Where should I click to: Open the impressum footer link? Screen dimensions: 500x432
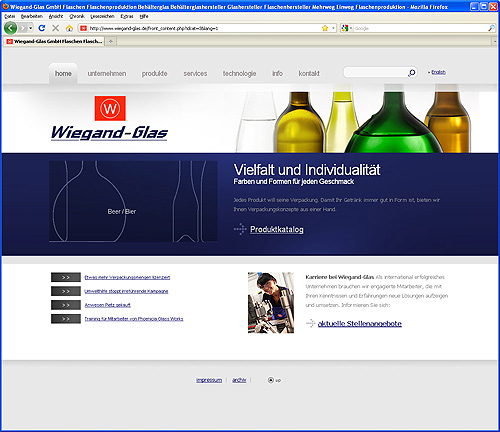point(209,380)
